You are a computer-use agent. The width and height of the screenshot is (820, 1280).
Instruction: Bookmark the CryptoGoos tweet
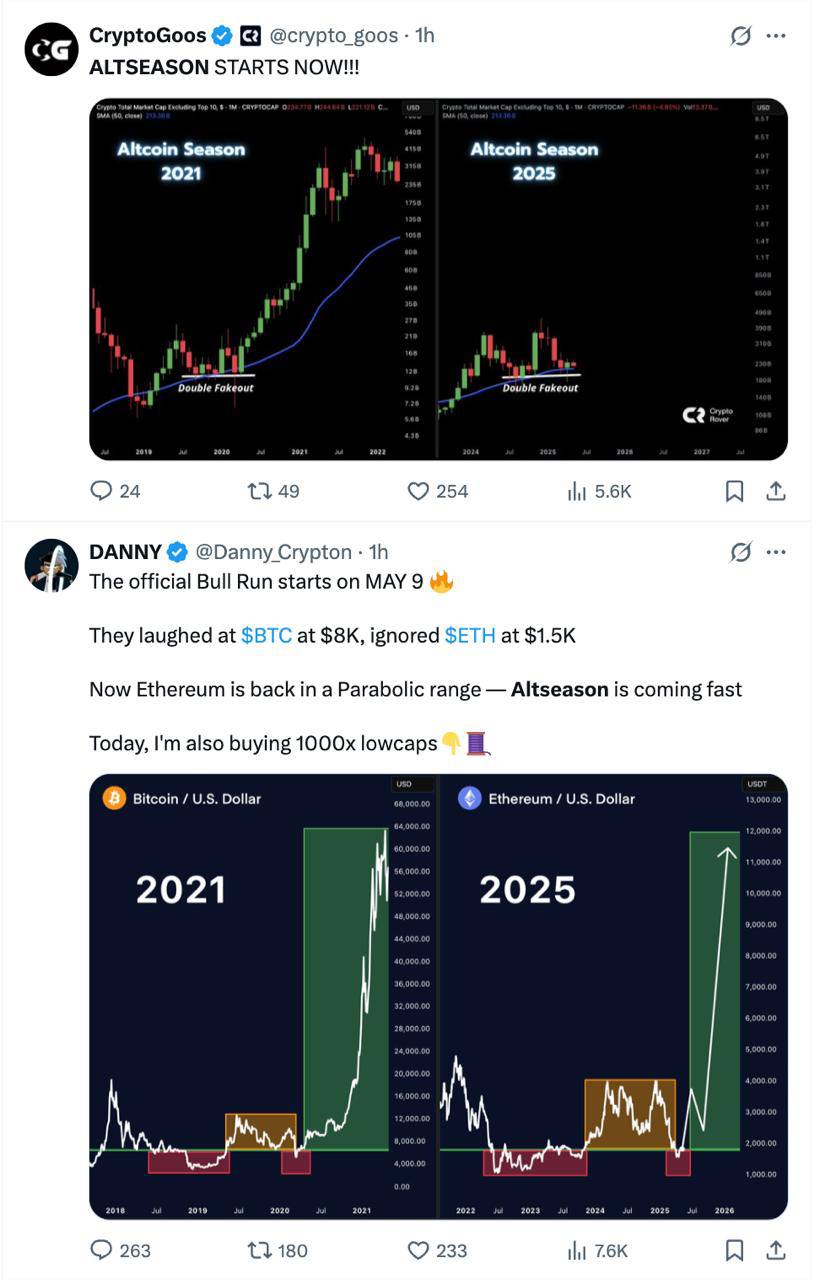734,491
